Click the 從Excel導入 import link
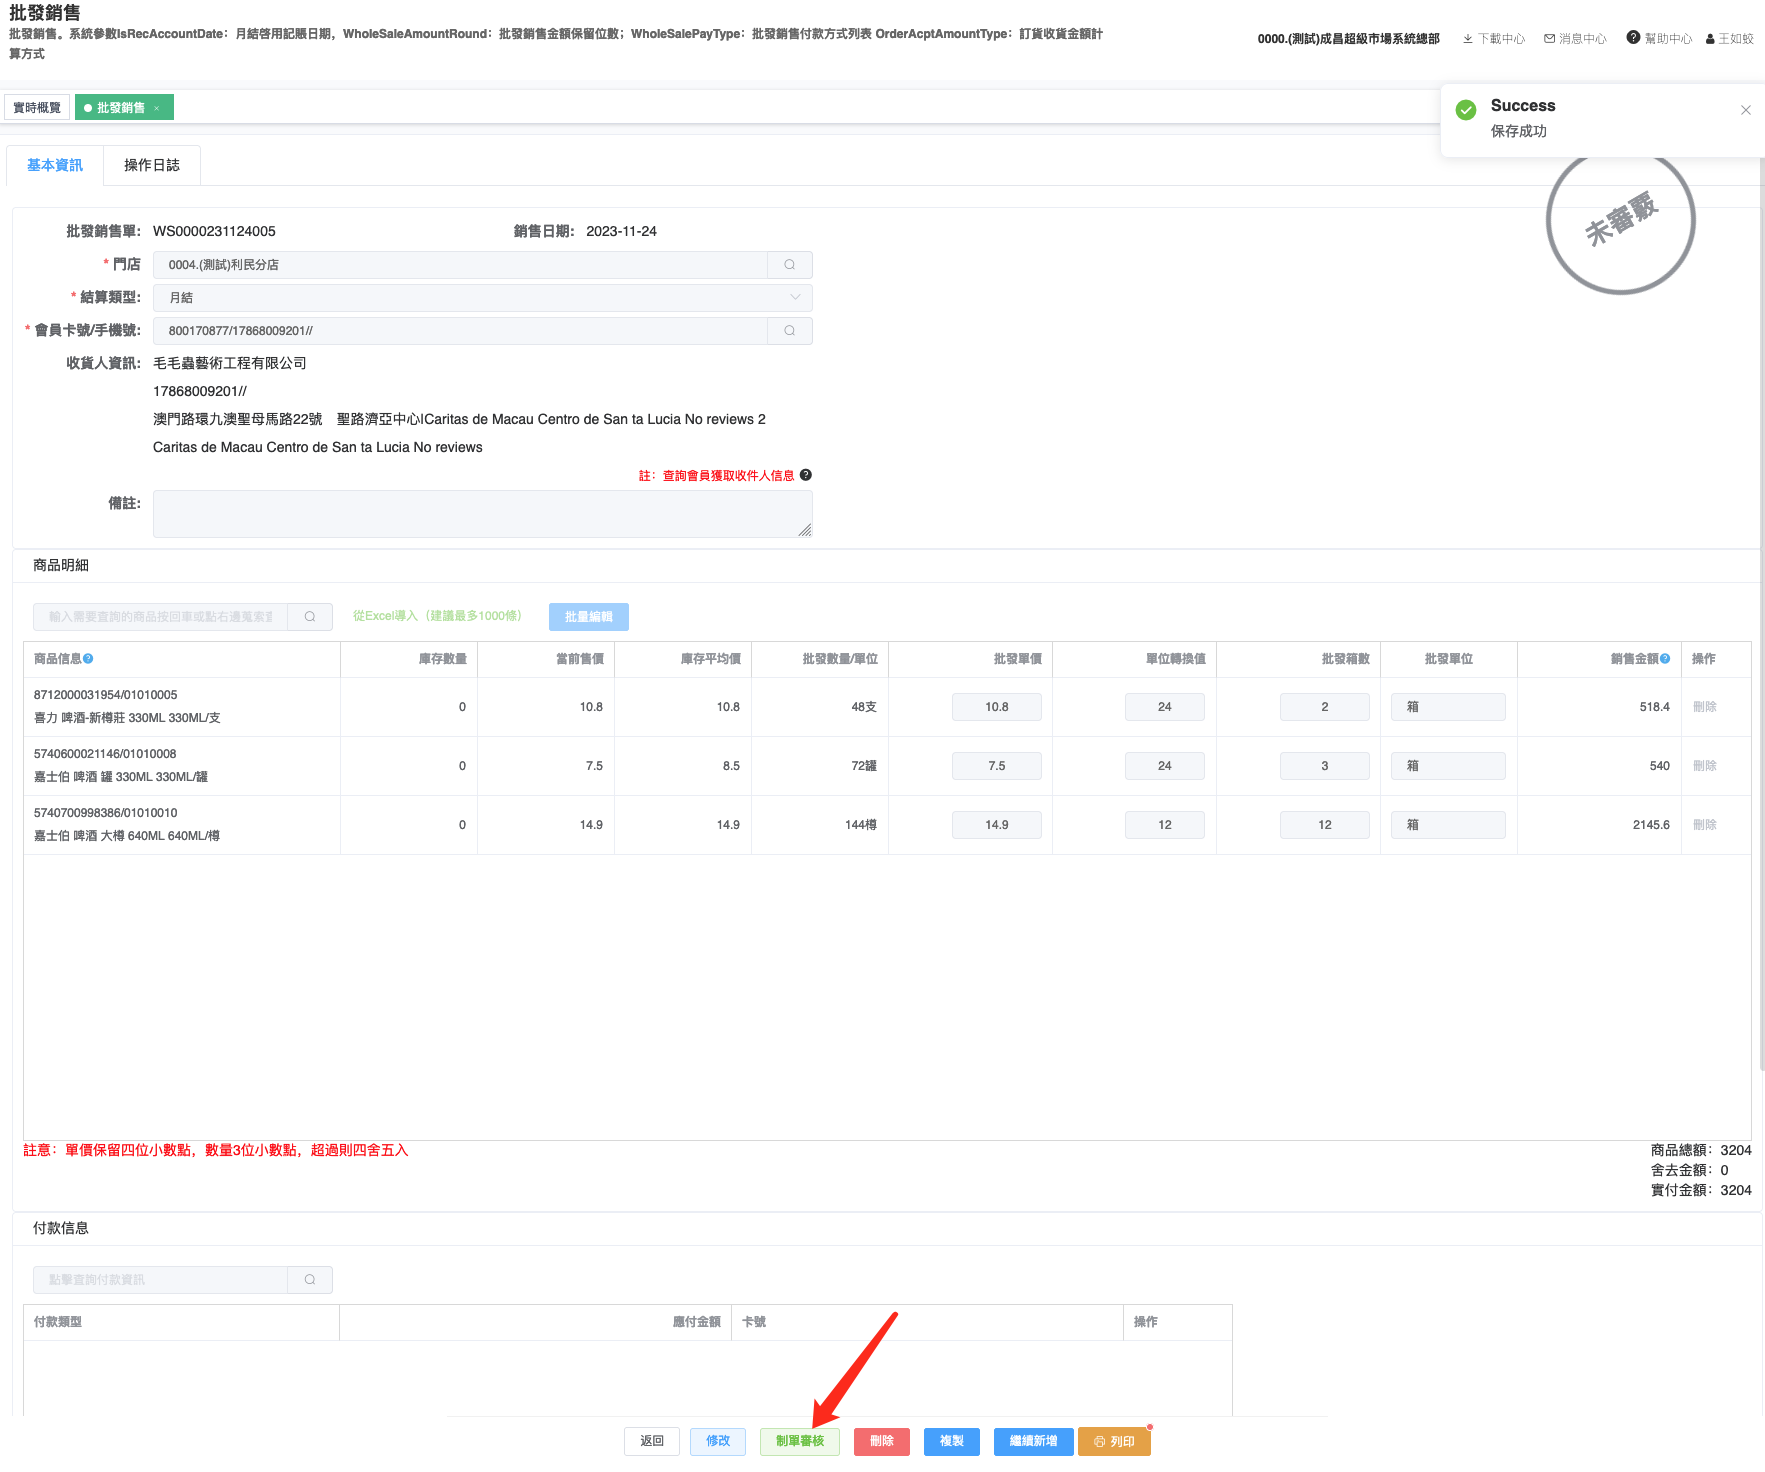The image size is (1765, 1472). (x=437, y=616)
